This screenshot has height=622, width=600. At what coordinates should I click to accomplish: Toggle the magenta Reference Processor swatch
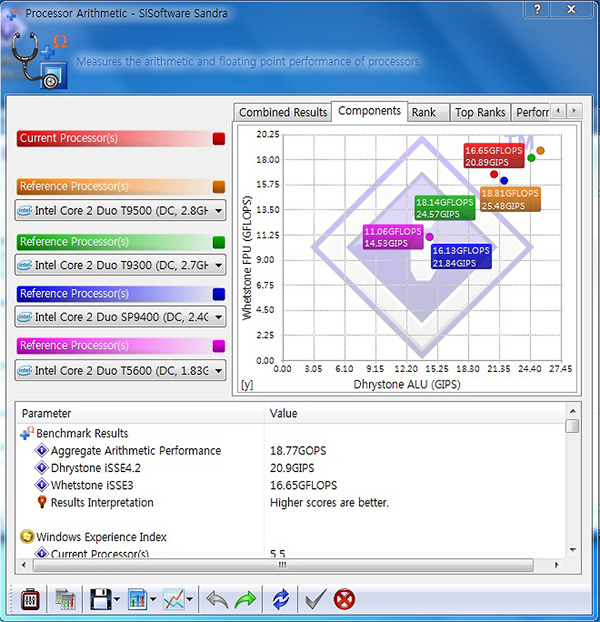pyautogui.click(x=219, y=346)
